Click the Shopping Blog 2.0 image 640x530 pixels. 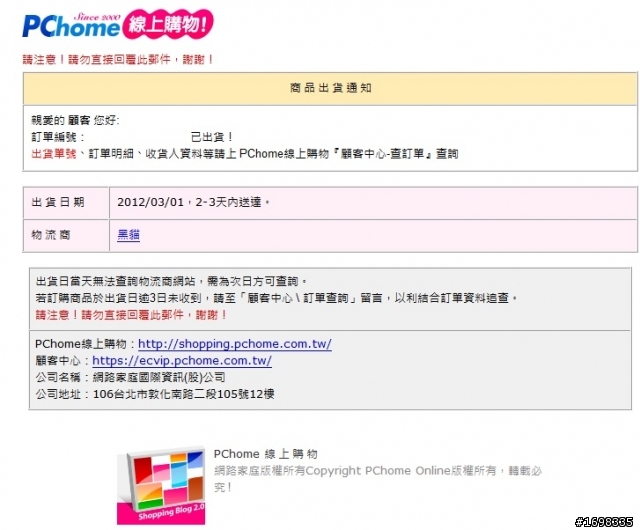click(161, 486)
